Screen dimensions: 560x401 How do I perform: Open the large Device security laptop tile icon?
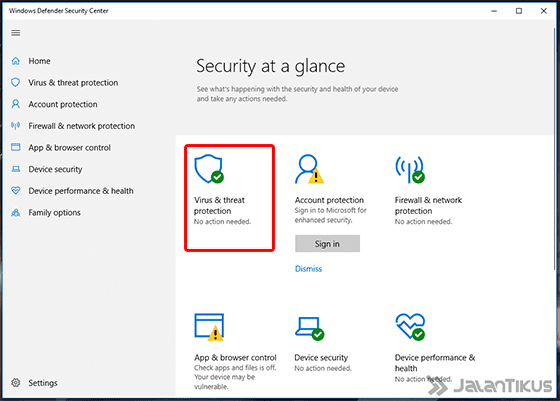tap(309, 329)
